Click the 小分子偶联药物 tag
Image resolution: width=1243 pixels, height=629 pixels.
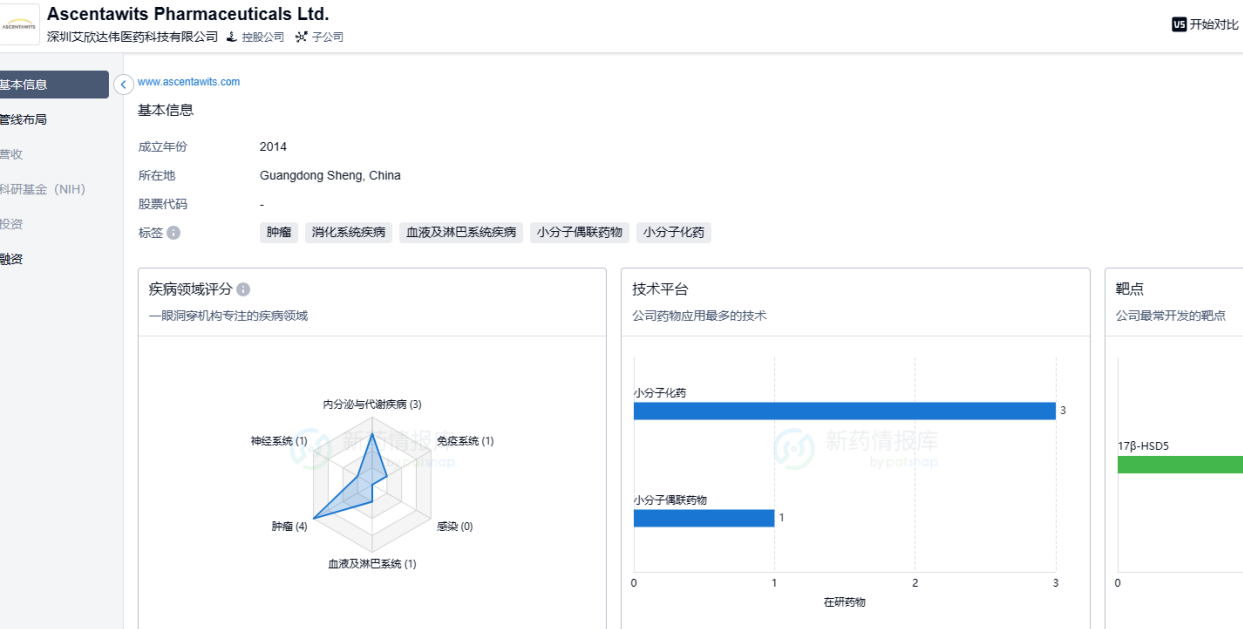[x=579, y=233]
